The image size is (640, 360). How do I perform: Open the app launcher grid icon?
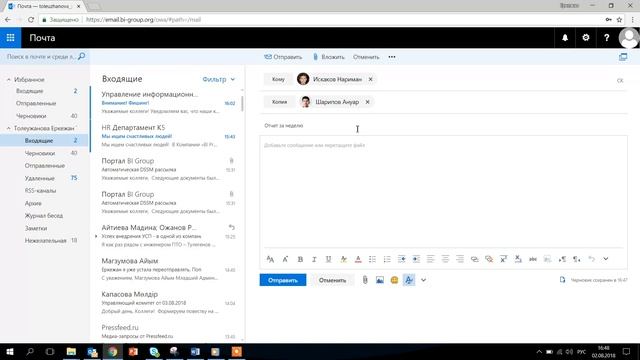click(x=10, y=38)
